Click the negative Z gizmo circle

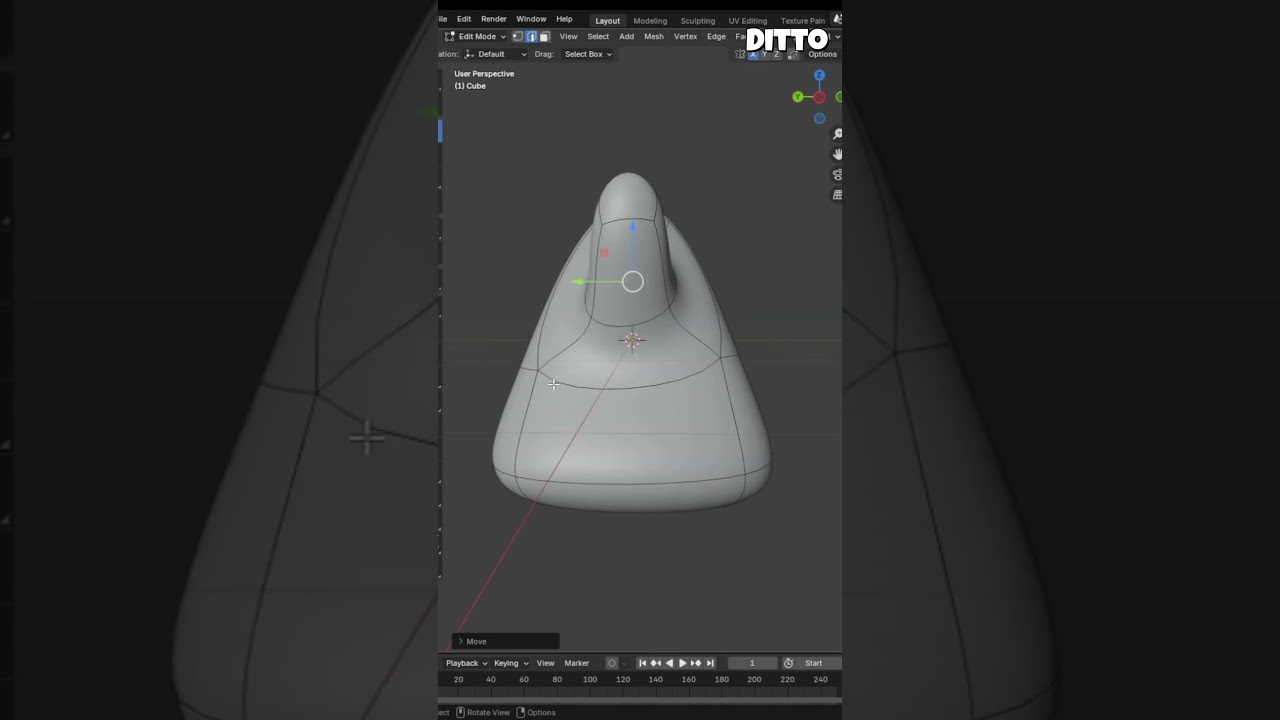(x=819, y=118)
